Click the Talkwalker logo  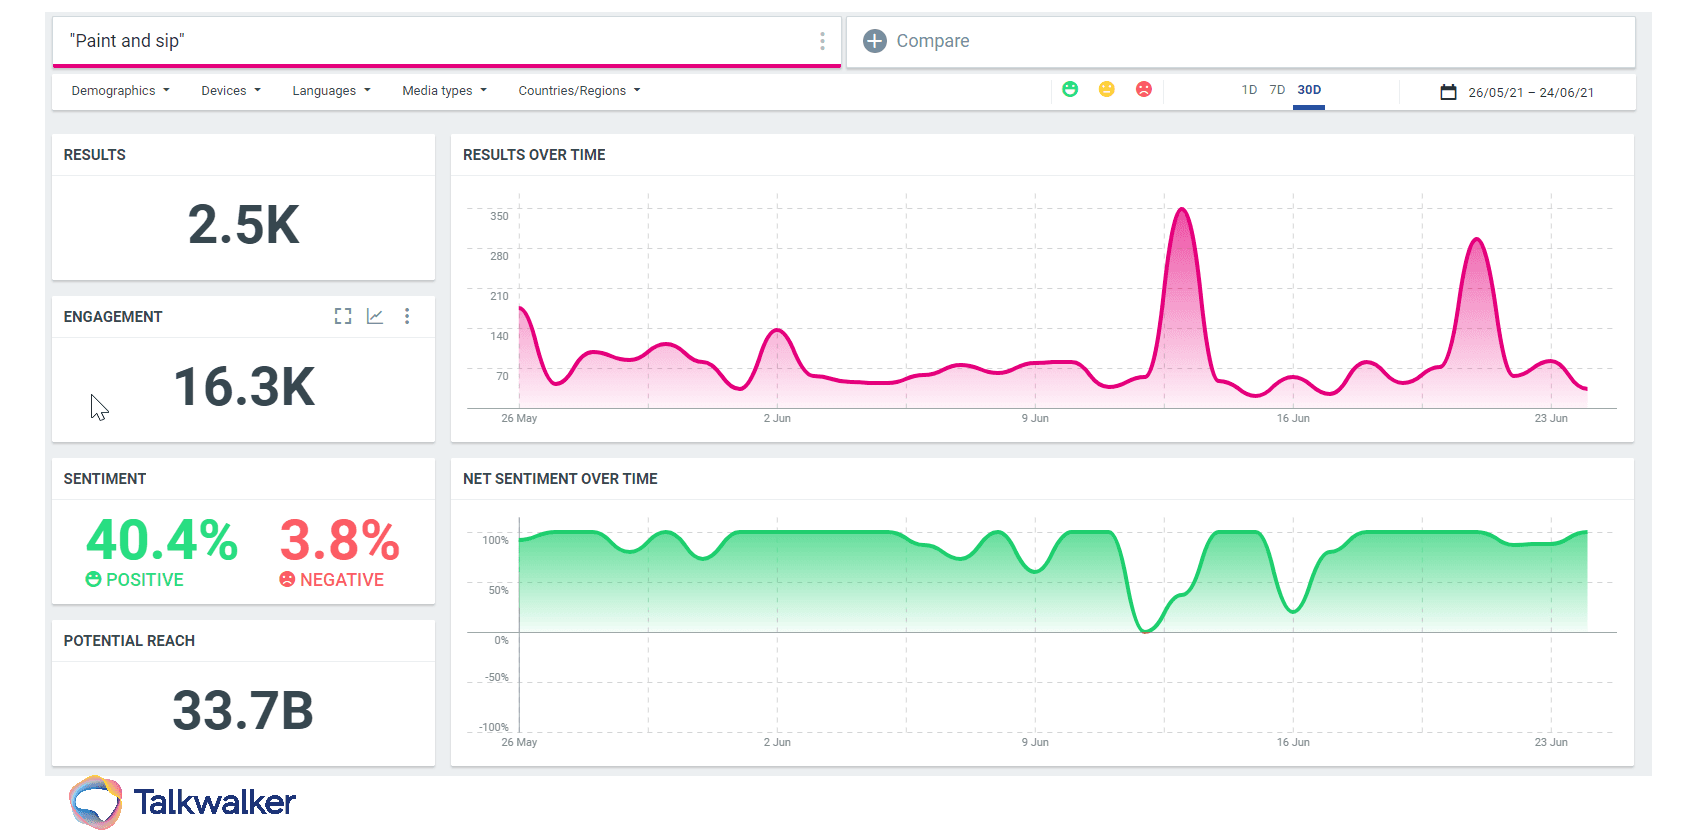pyautogui.click(x=183, y=802)
